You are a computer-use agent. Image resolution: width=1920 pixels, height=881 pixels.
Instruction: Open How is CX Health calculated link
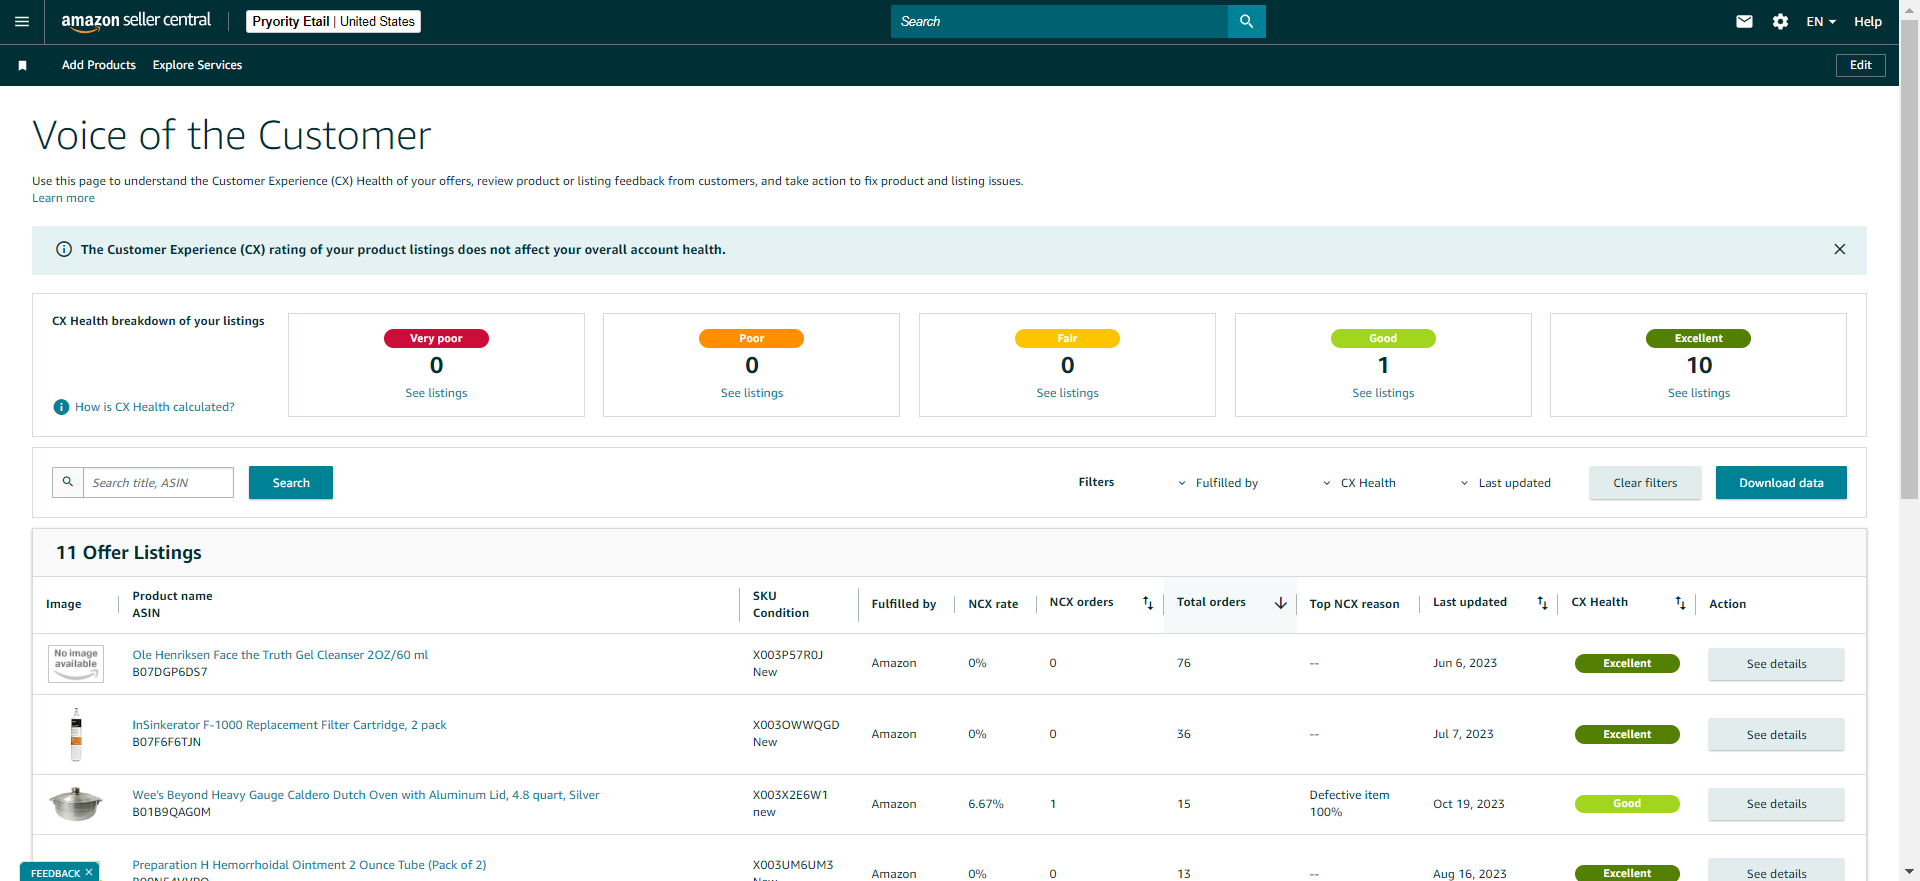click(x=155, y=407)
